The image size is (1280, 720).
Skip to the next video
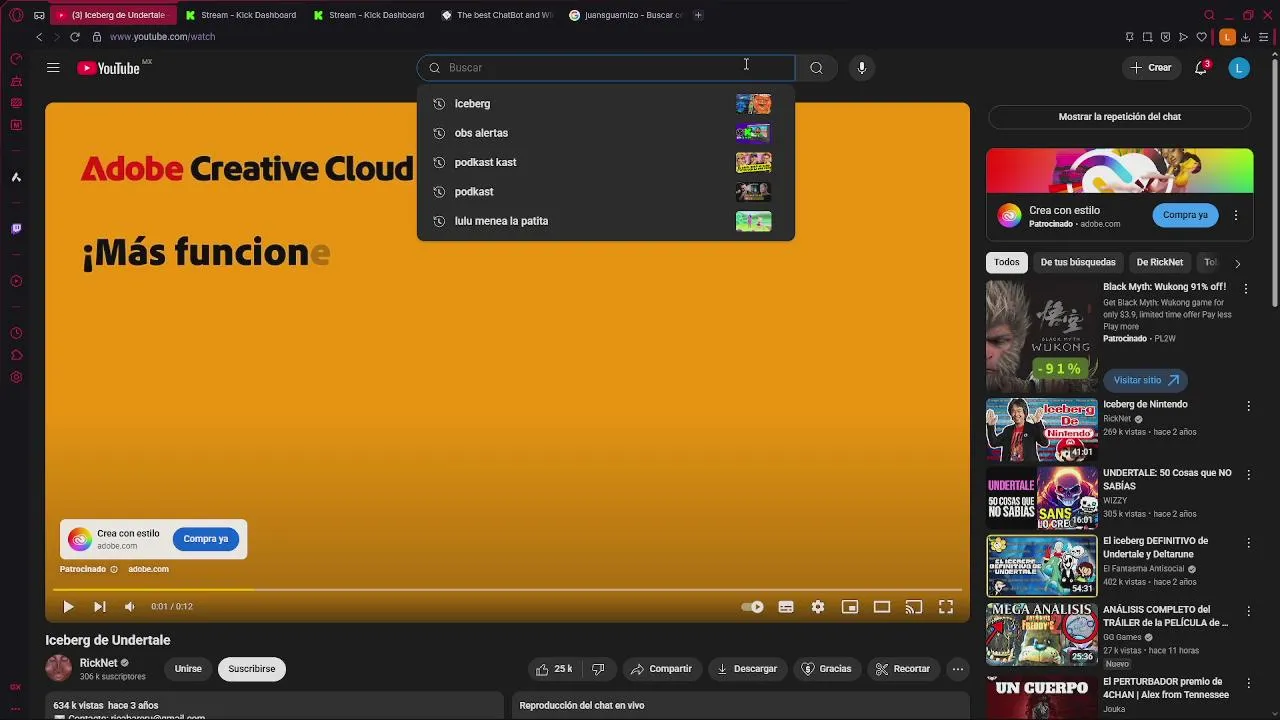[x=99, y=607]
